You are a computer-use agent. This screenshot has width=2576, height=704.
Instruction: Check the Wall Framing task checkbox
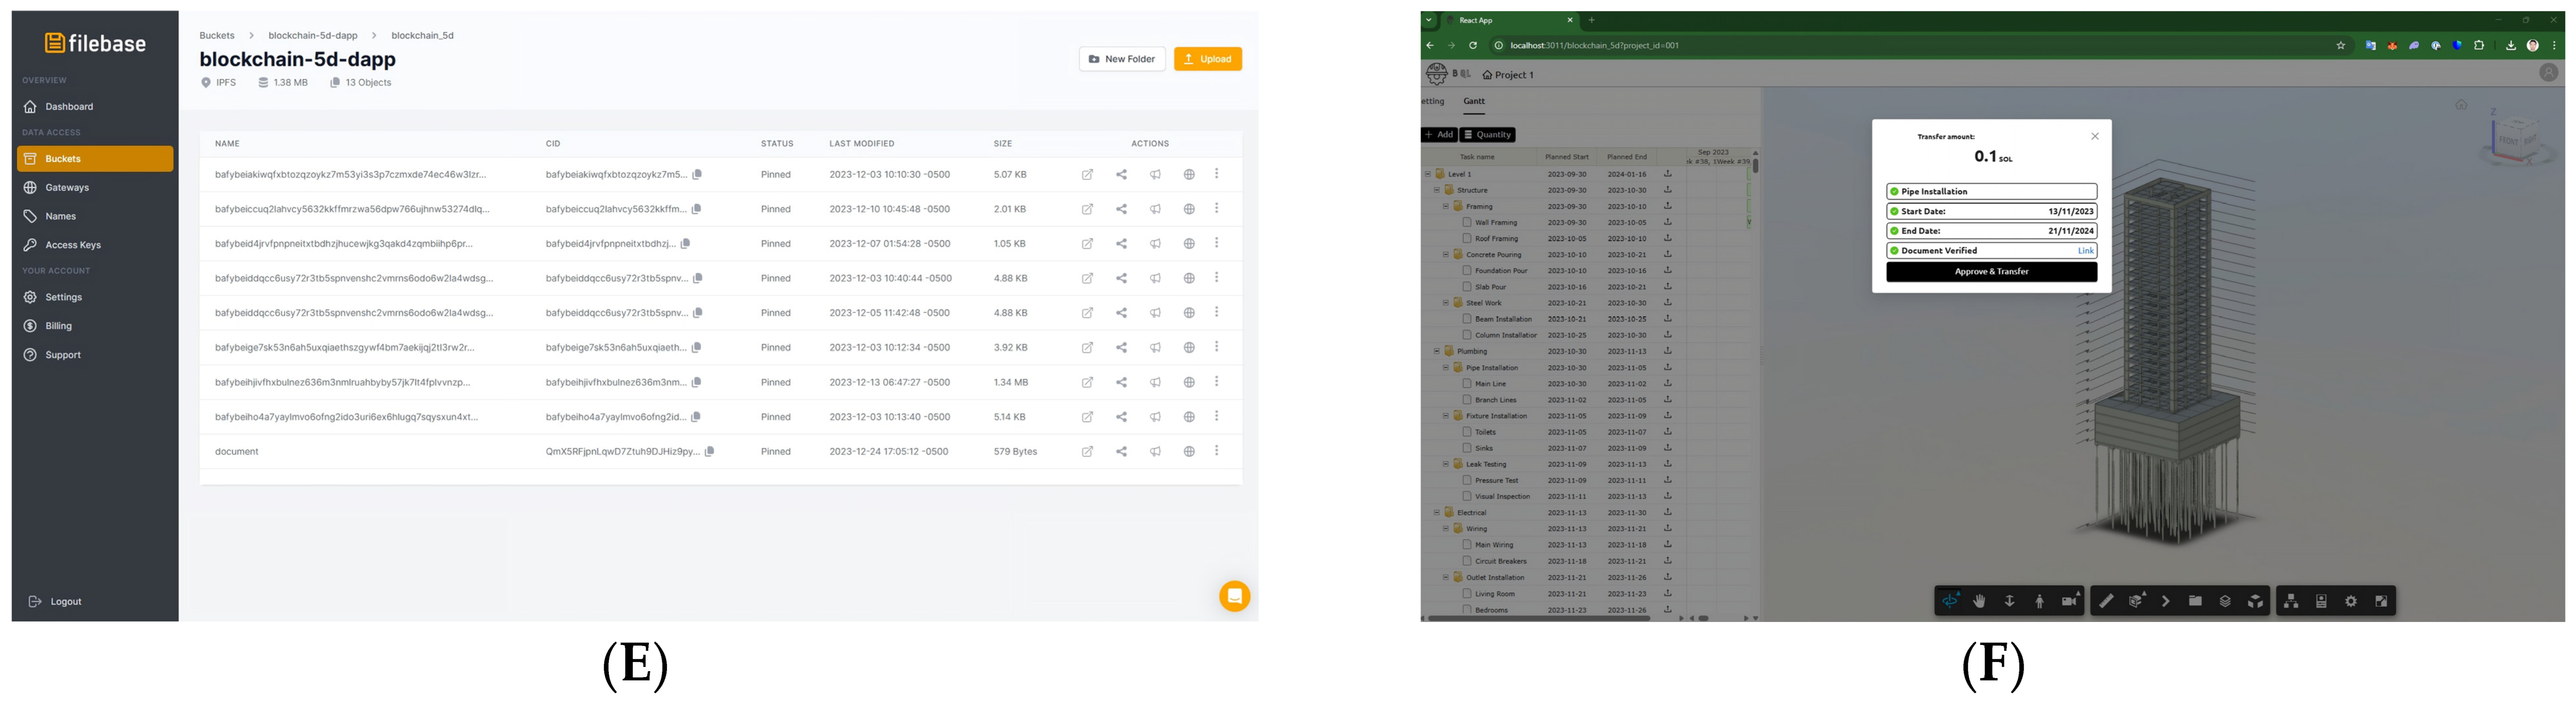tap(1467, 222)
